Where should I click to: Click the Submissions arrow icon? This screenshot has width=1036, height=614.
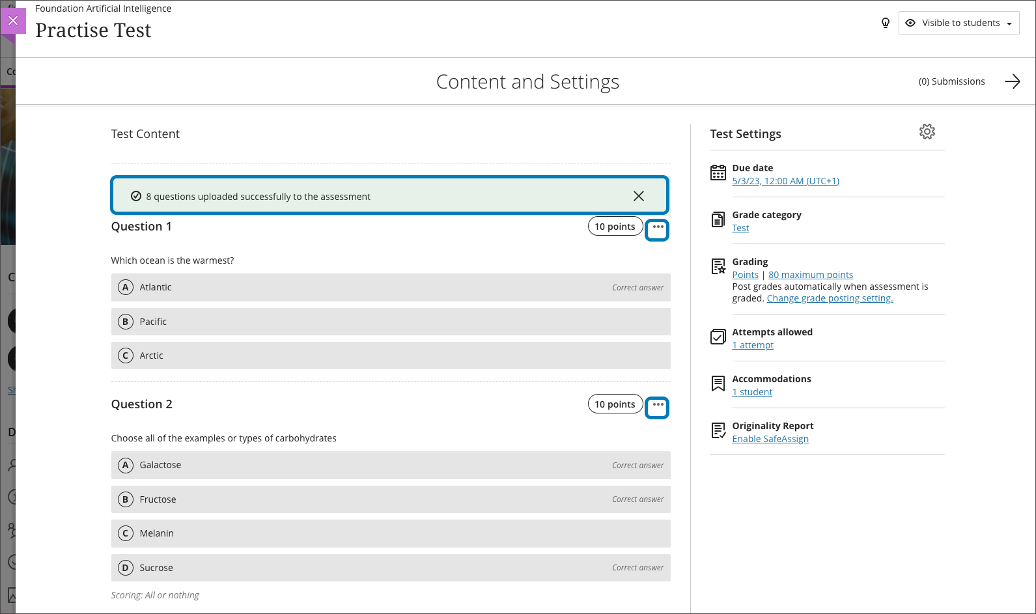coord(1012,81)
